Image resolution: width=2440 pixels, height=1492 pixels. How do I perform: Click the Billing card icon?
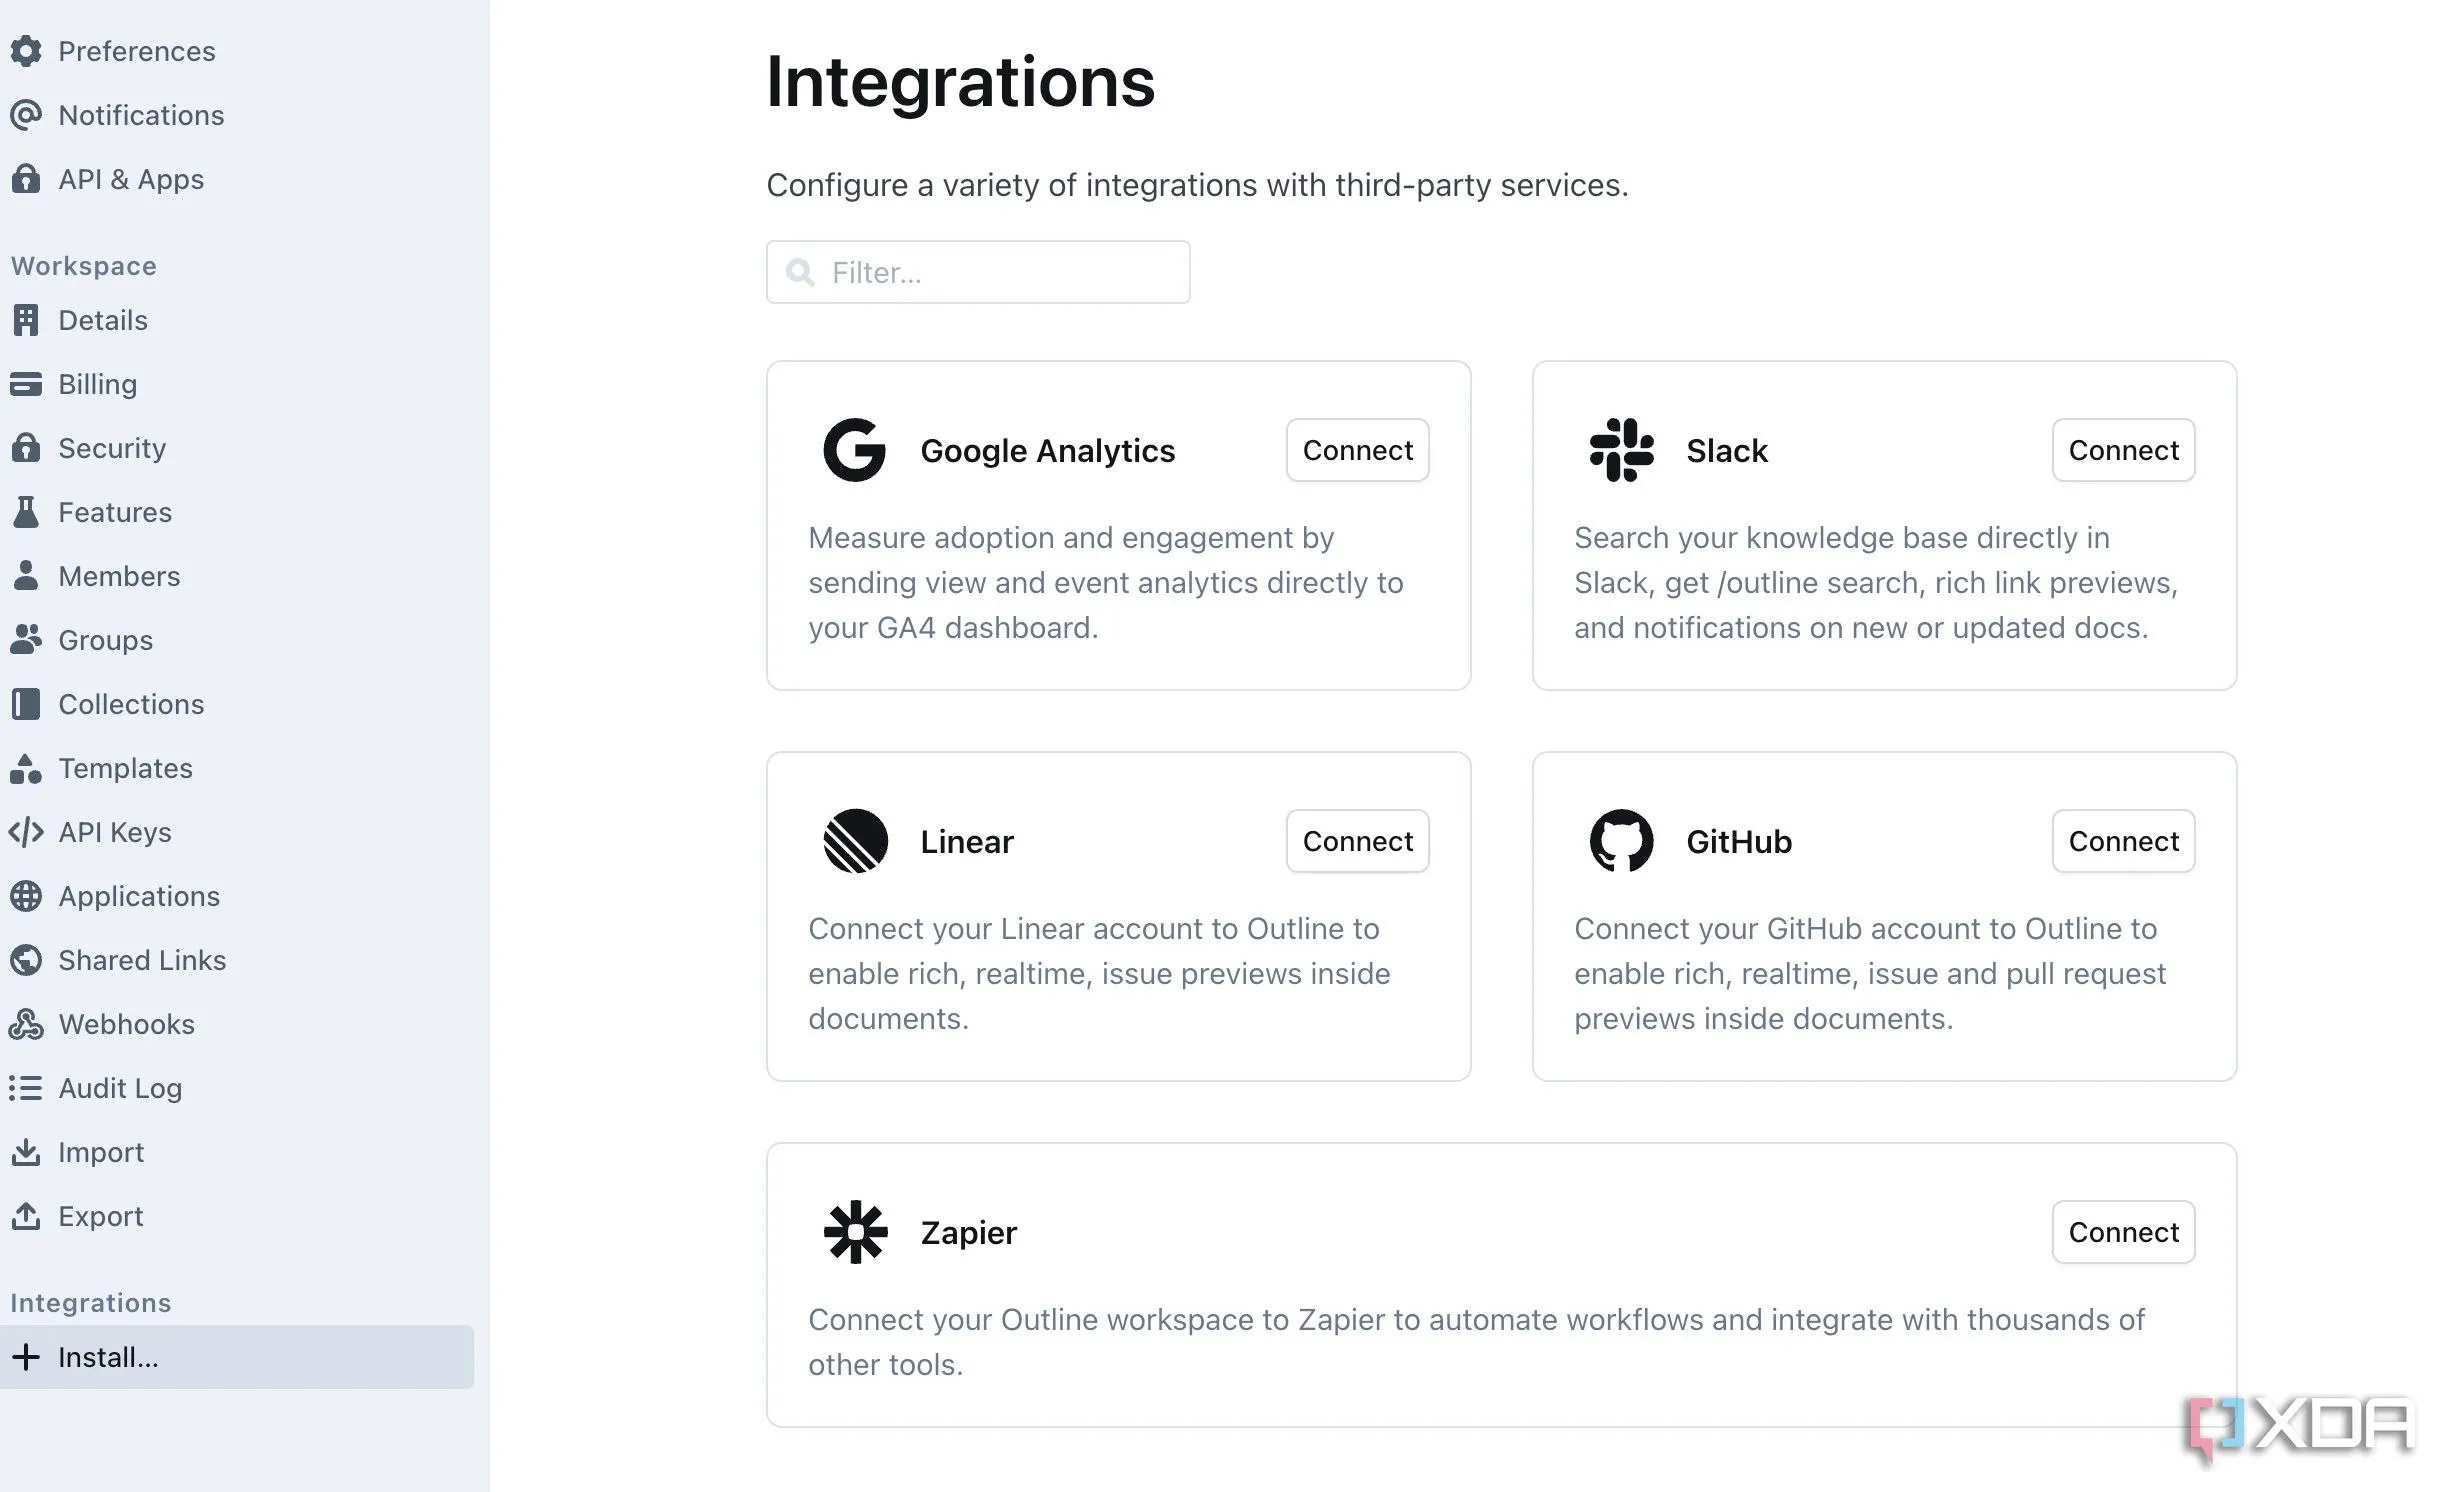pos(26,384)
